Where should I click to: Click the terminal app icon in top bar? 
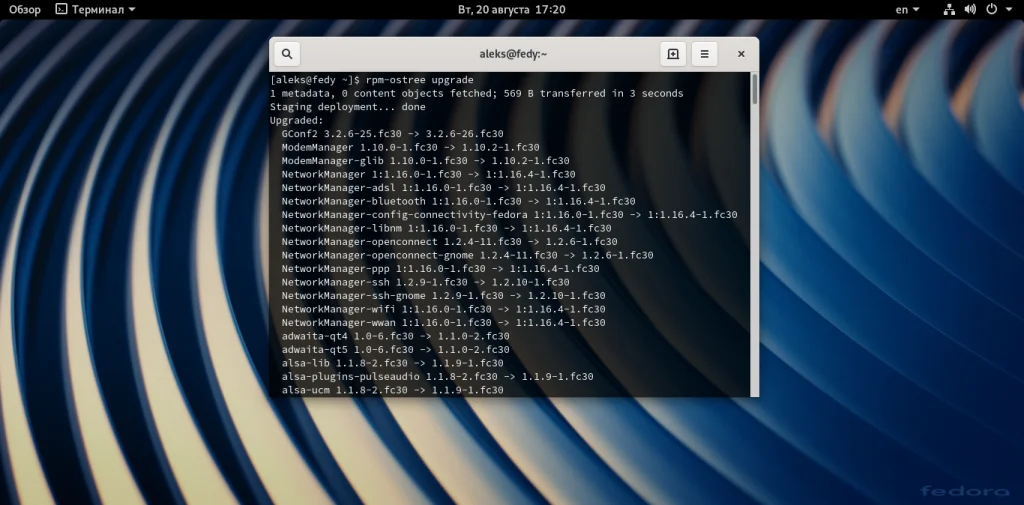point(61,10)
